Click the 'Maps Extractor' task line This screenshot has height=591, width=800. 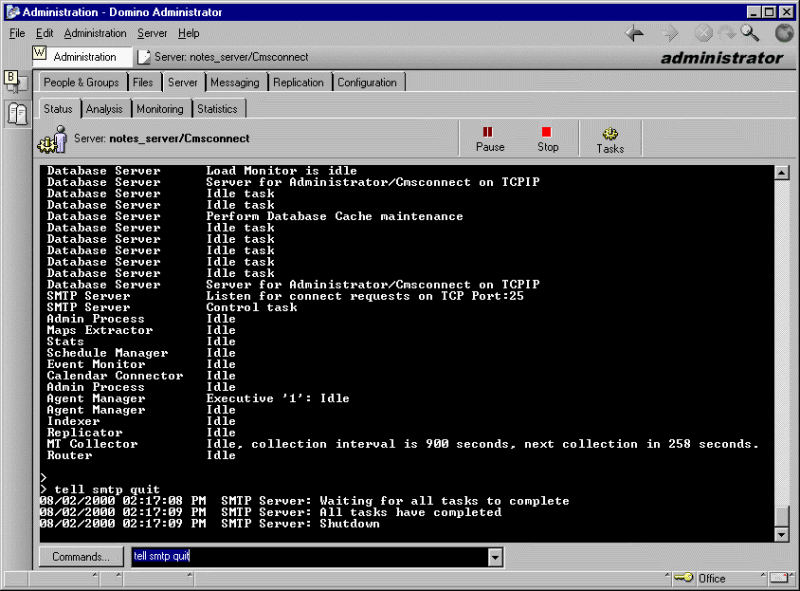[x=141, y=330]
